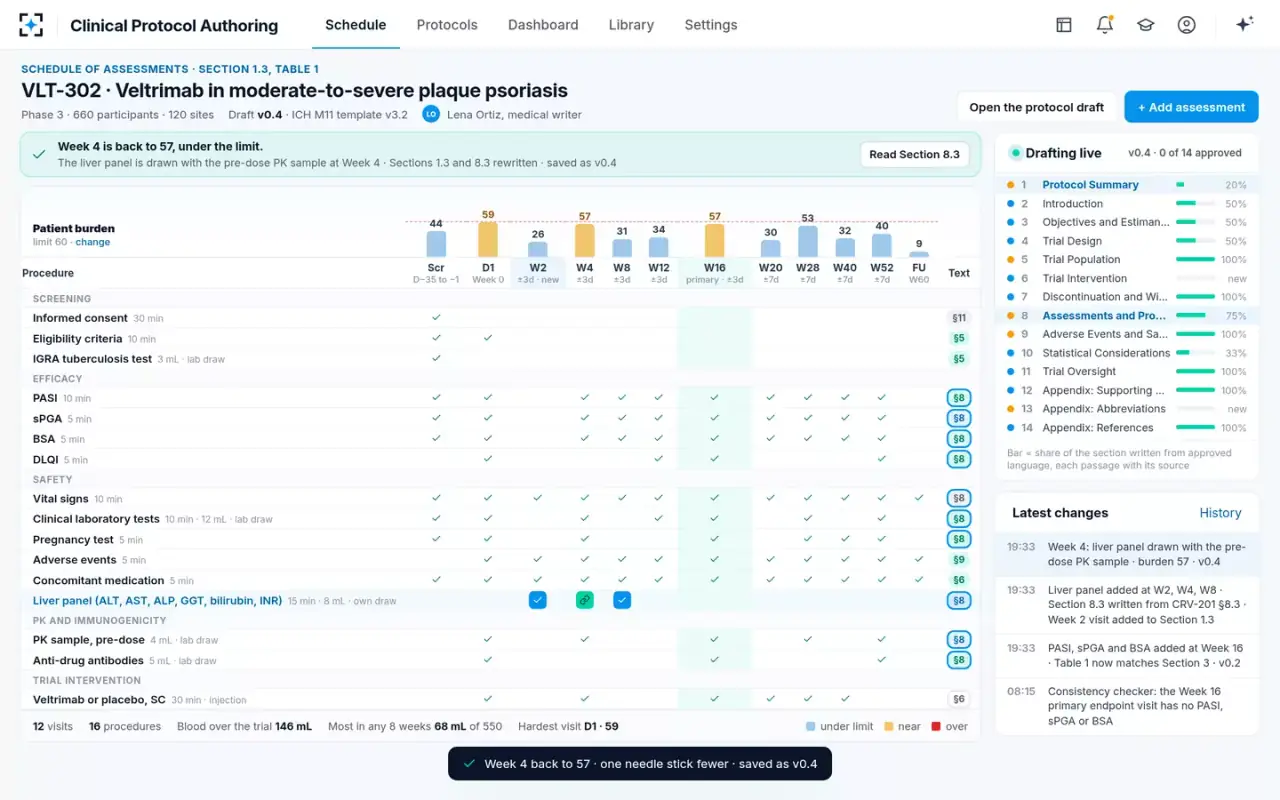Open the §9 badge on Adverse events row

959,560
